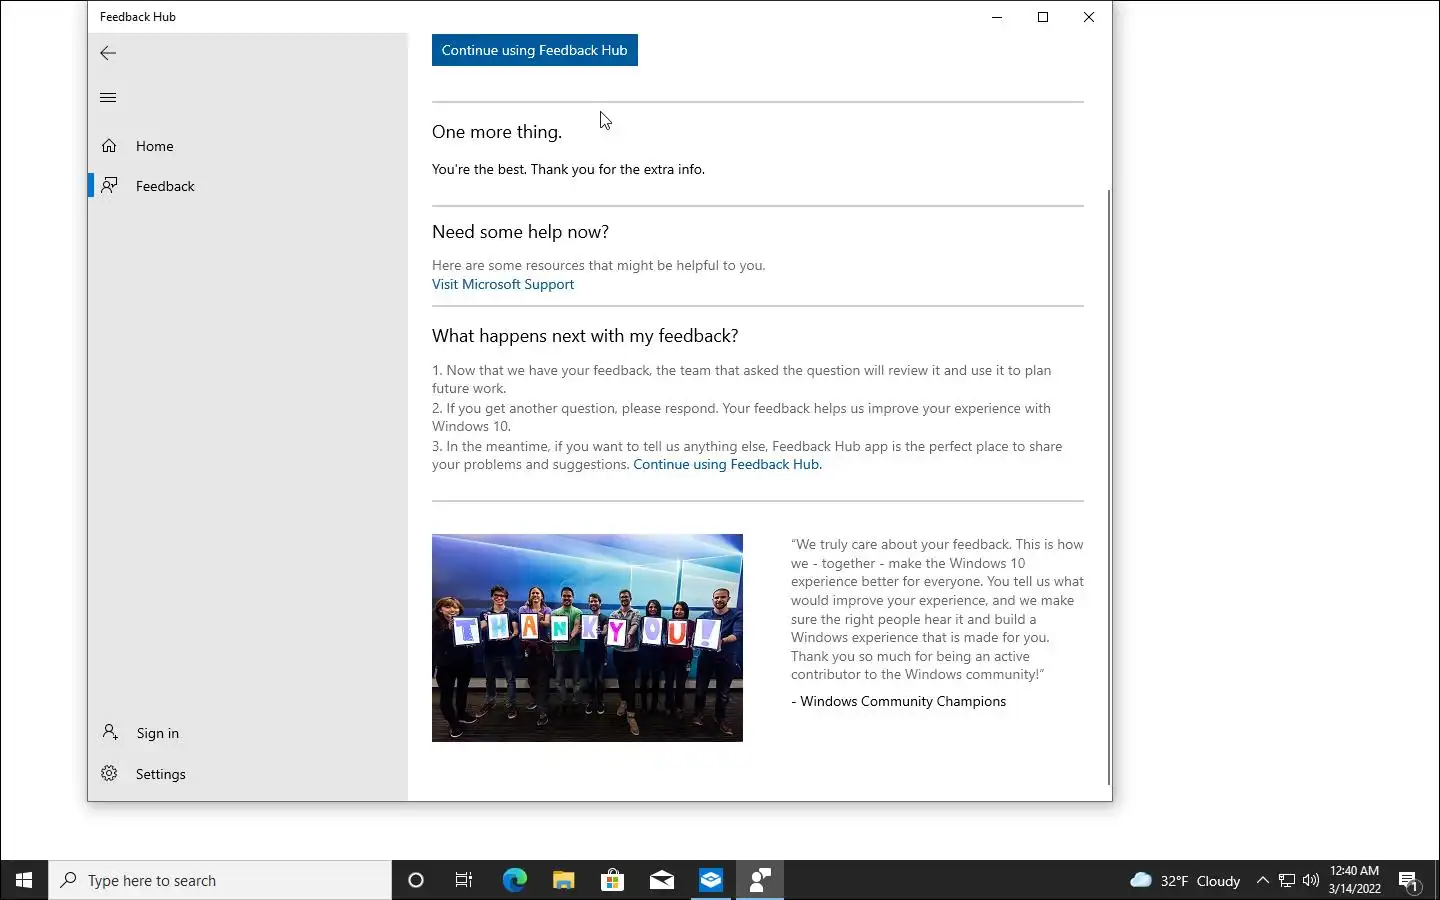Image resolution: width=1440 pixels, height=900 pixels.
Task: Click the Thank You team photo
Action: click(x=587, y=638)
